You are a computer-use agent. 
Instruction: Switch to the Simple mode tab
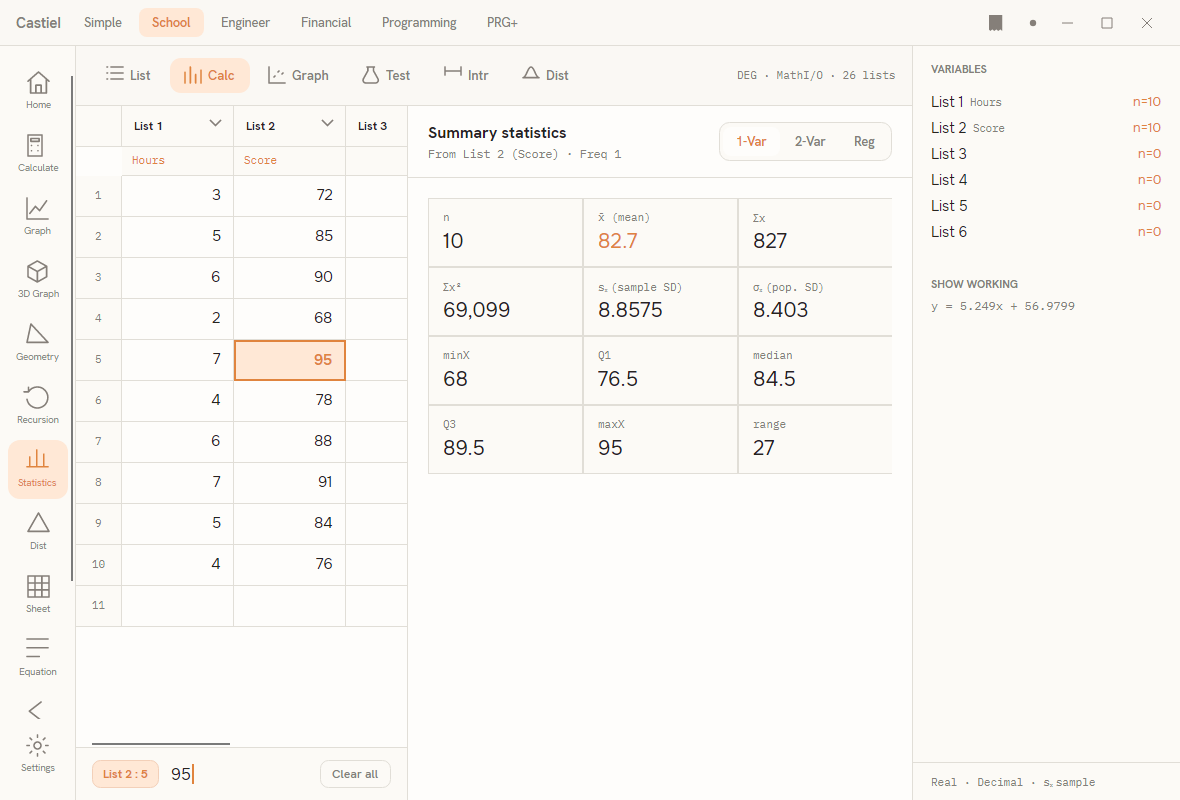(x=103, y=23)
